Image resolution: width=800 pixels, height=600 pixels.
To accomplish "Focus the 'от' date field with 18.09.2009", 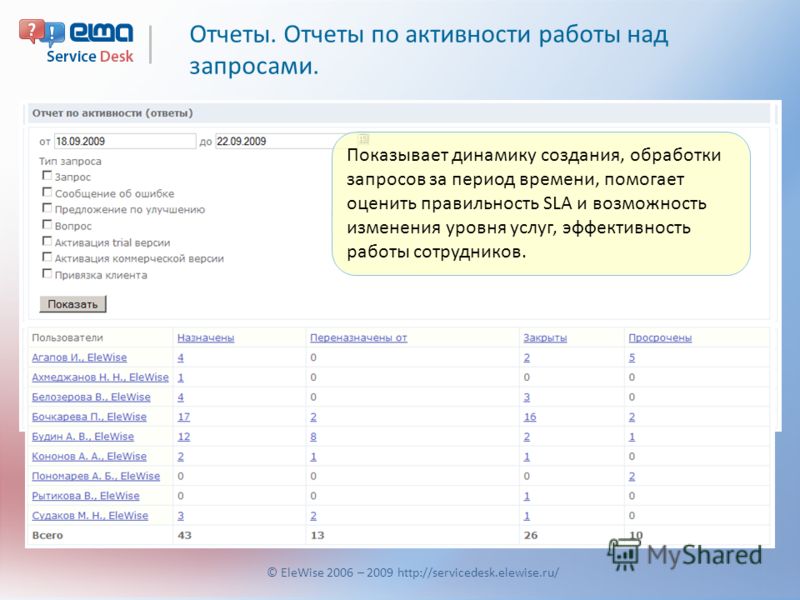I will pyautogui.click(x=125, y=141).
